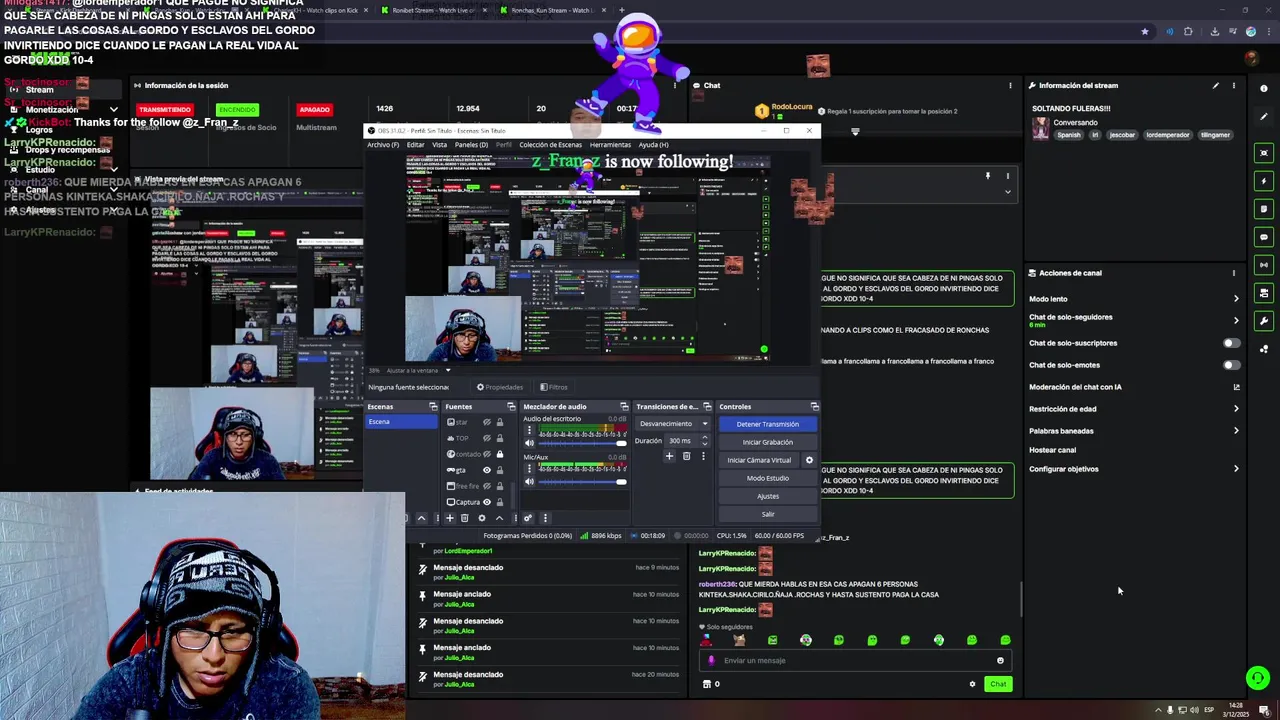1280x720 pixels.
Task: Click the lightning bolt sidebar icon
Action: coord(1264,181)
